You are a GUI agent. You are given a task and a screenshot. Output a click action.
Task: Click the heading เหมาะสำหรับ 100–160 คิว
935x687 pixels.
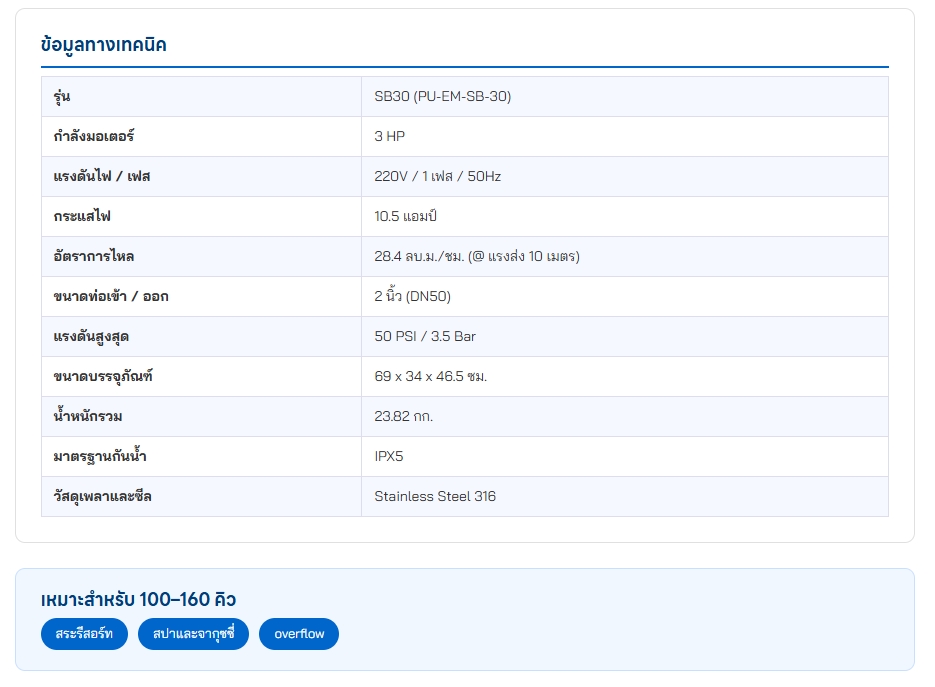tap(138, 599)
